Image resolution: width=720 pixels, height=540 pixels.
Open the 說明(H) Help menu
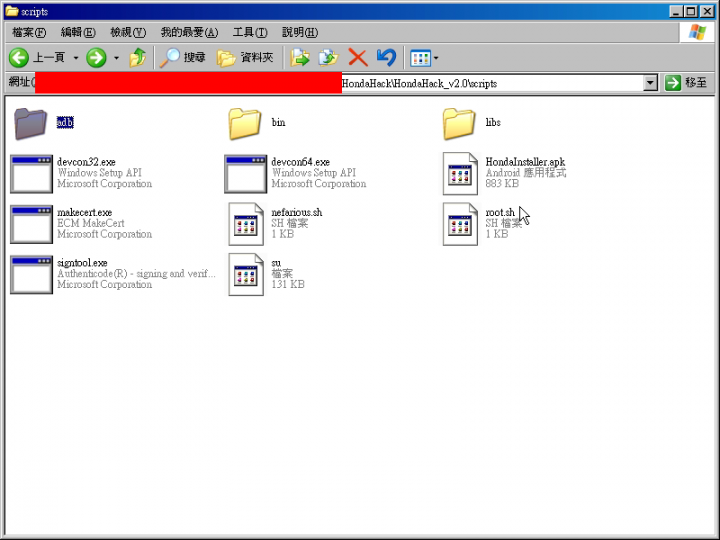(x=300, y=32)
